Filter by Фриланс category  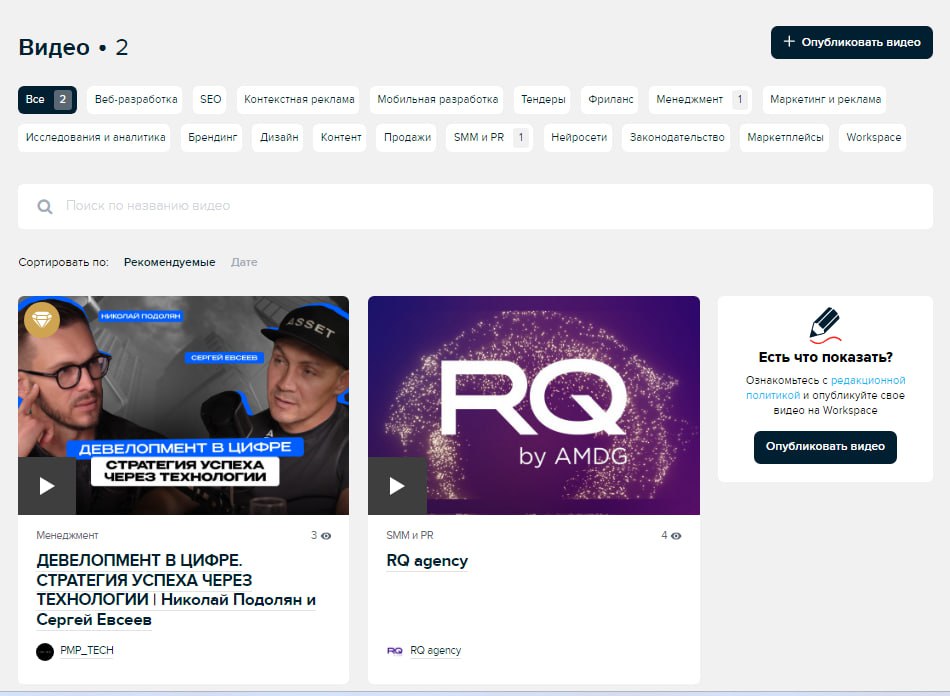tap(610, 99)
